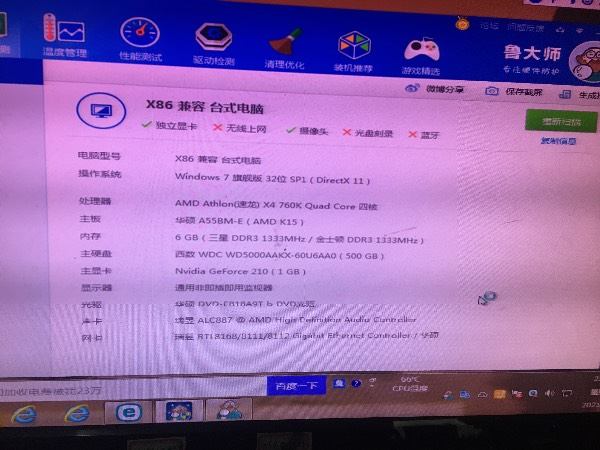Click the 鲁大师 mascot avatar
Image resolution: width=600 pixels, height=450 pixels.
coord(585,62)
